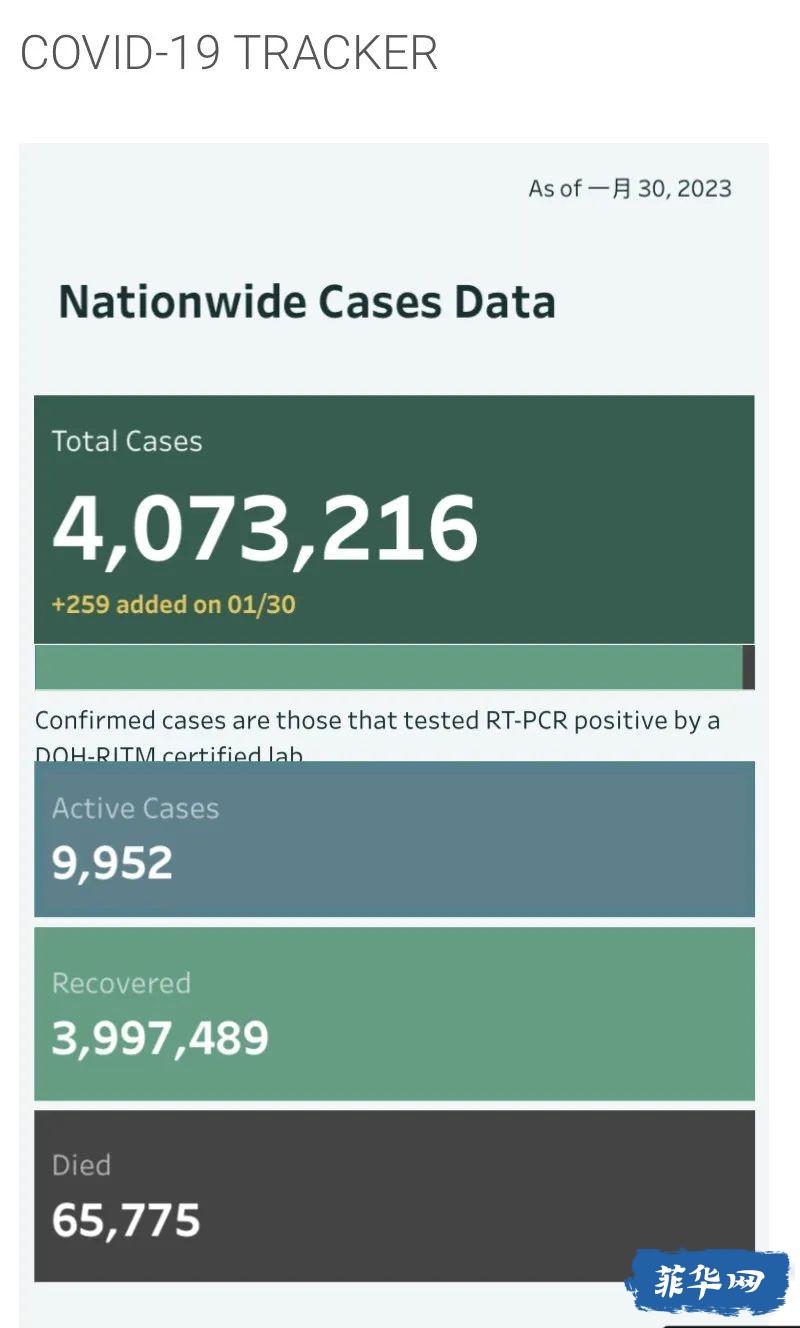Open the Total Cases panel
800x1328 pixels.
pyautogui.click(x=394, y=519)
